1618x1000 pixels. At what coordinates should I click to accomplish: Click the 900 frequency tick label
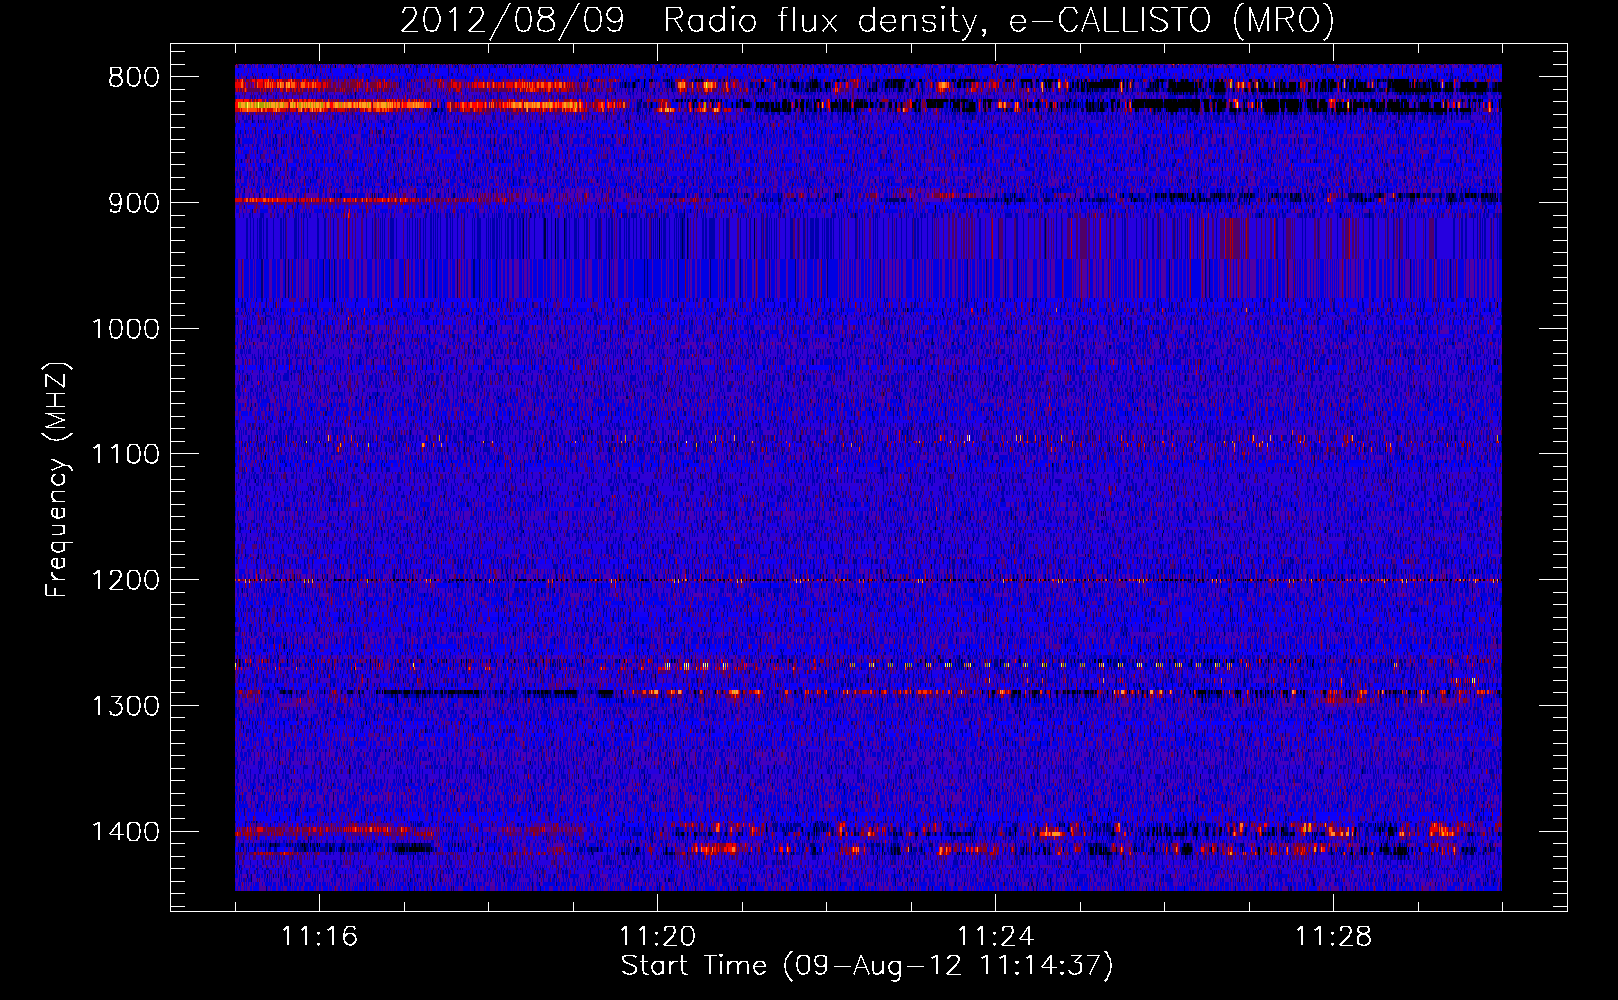click(134, 203)
